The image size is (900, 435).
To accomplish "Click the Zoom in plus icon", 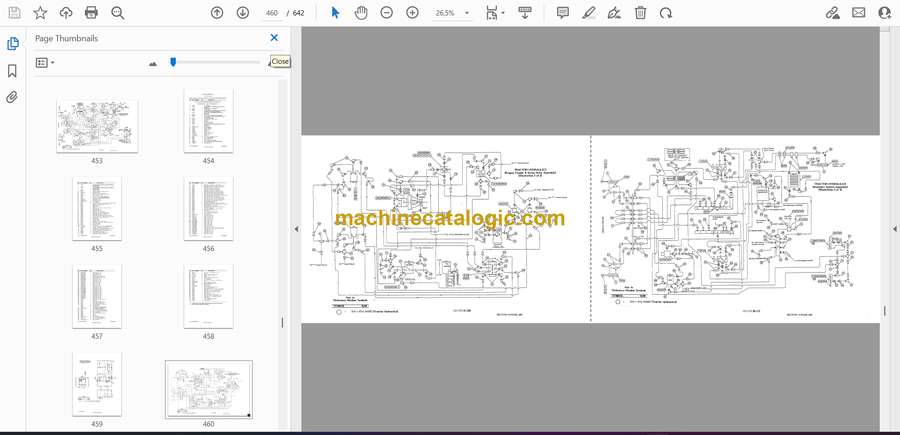I will tap(412, 13).
